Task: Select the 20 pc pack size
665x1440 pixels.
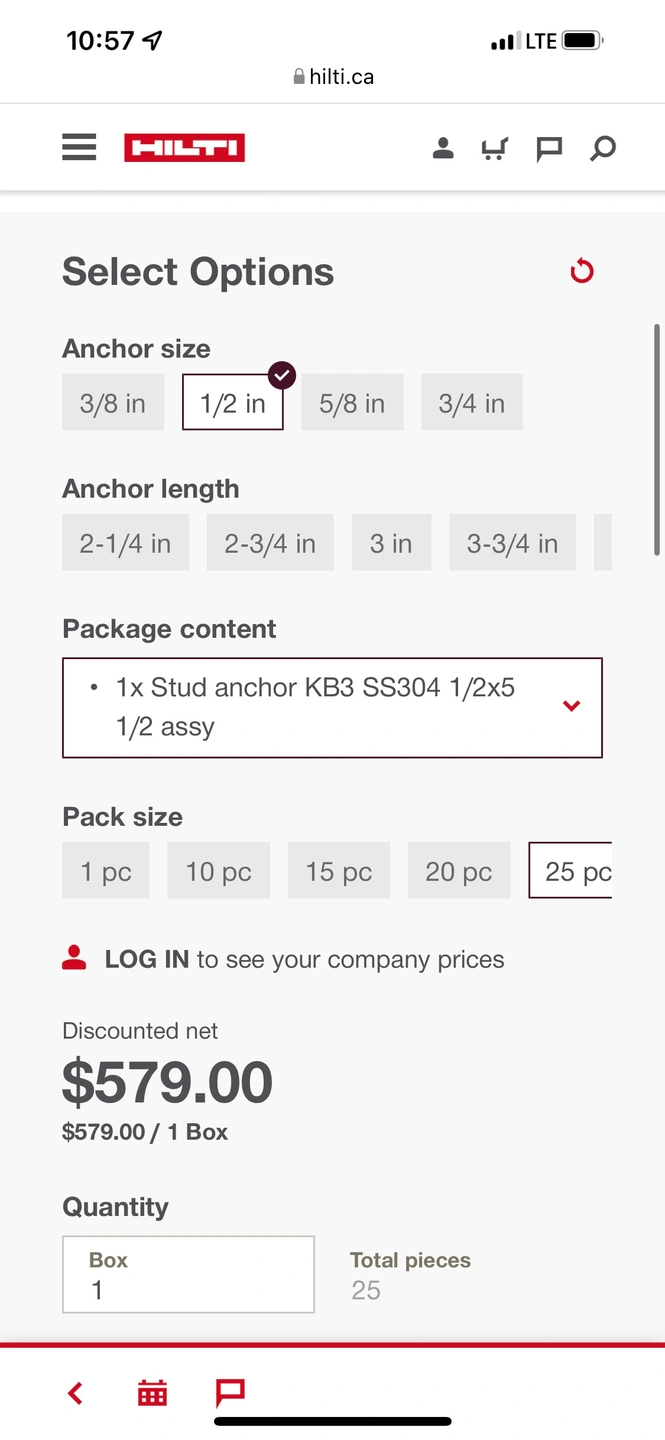Action: (459, 871)
